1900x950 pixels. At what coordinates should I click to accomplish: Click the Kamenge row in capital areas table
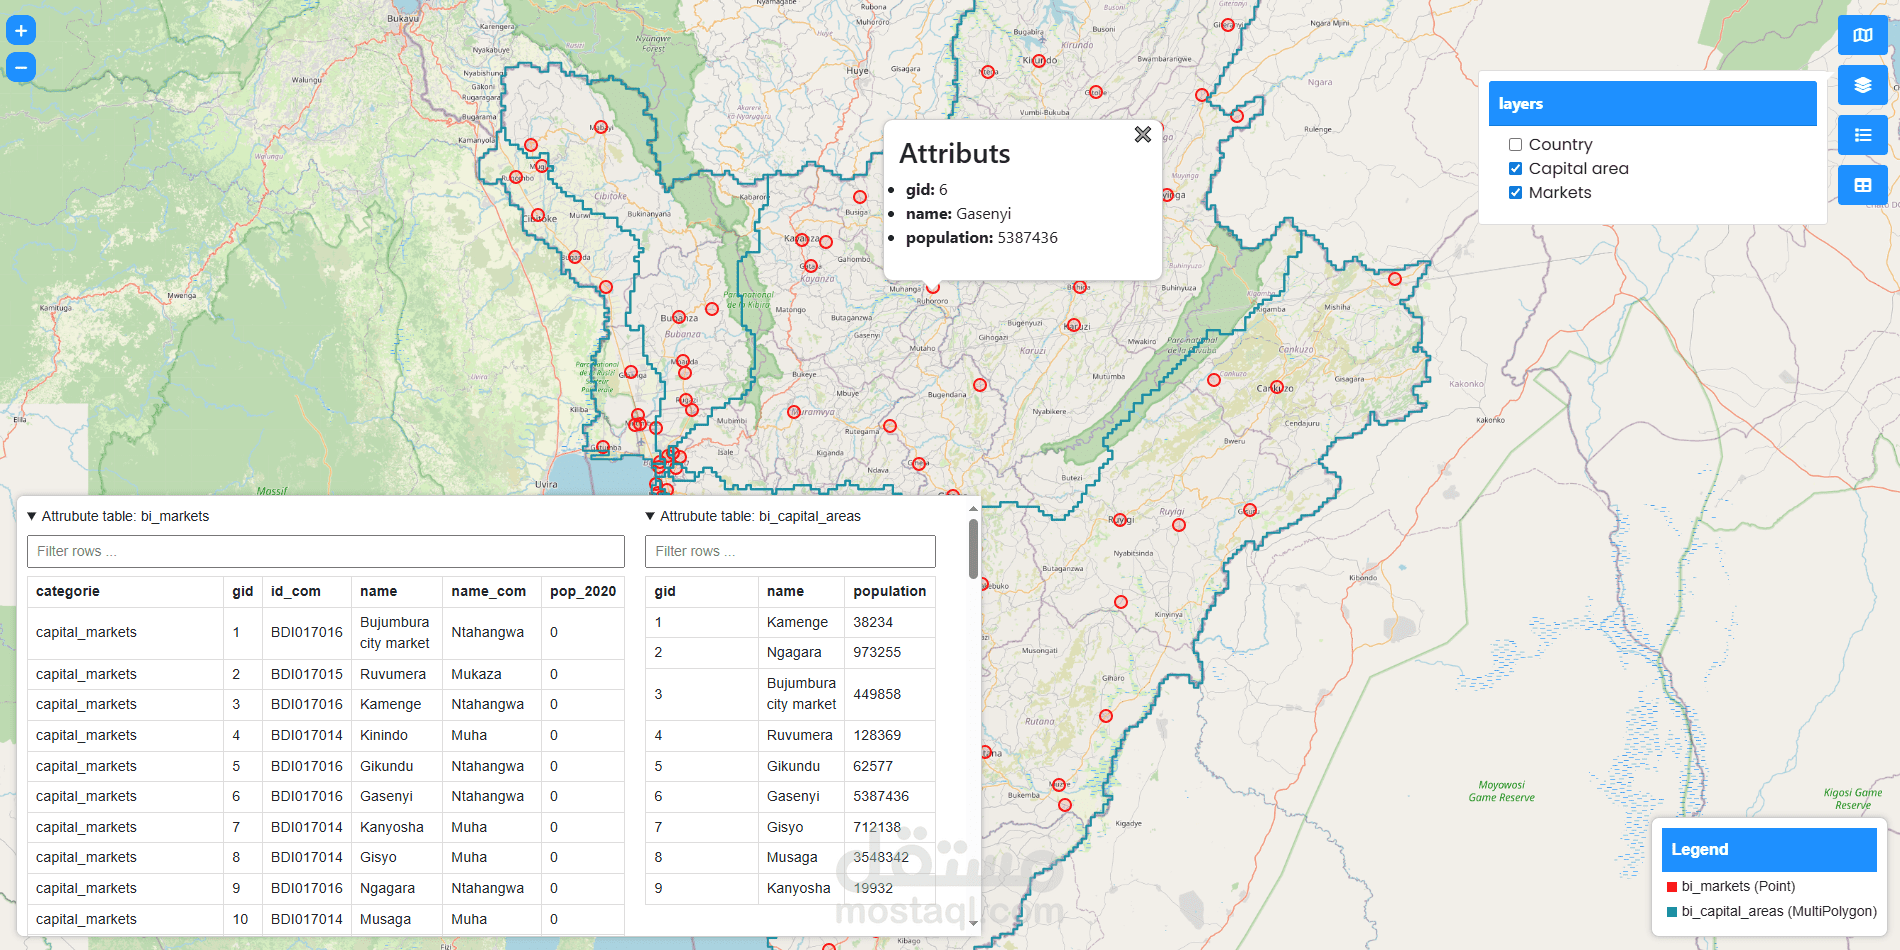point(790,622)
